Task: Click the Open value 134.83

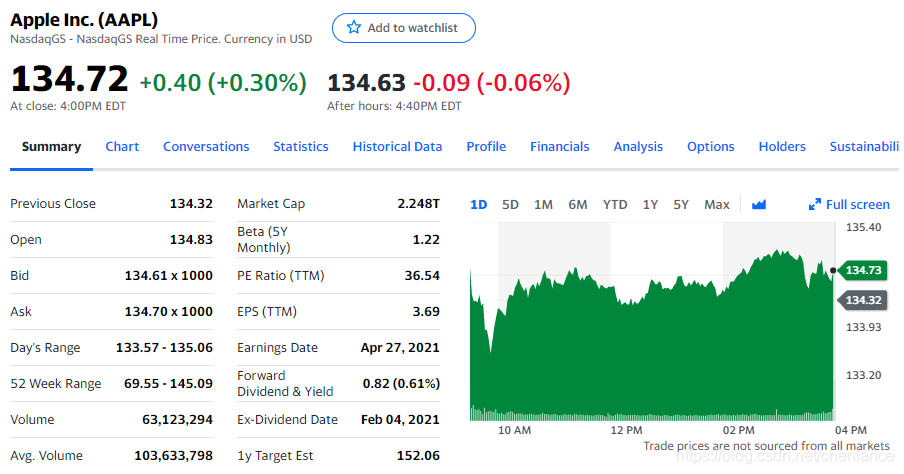Action: point(191,239)
